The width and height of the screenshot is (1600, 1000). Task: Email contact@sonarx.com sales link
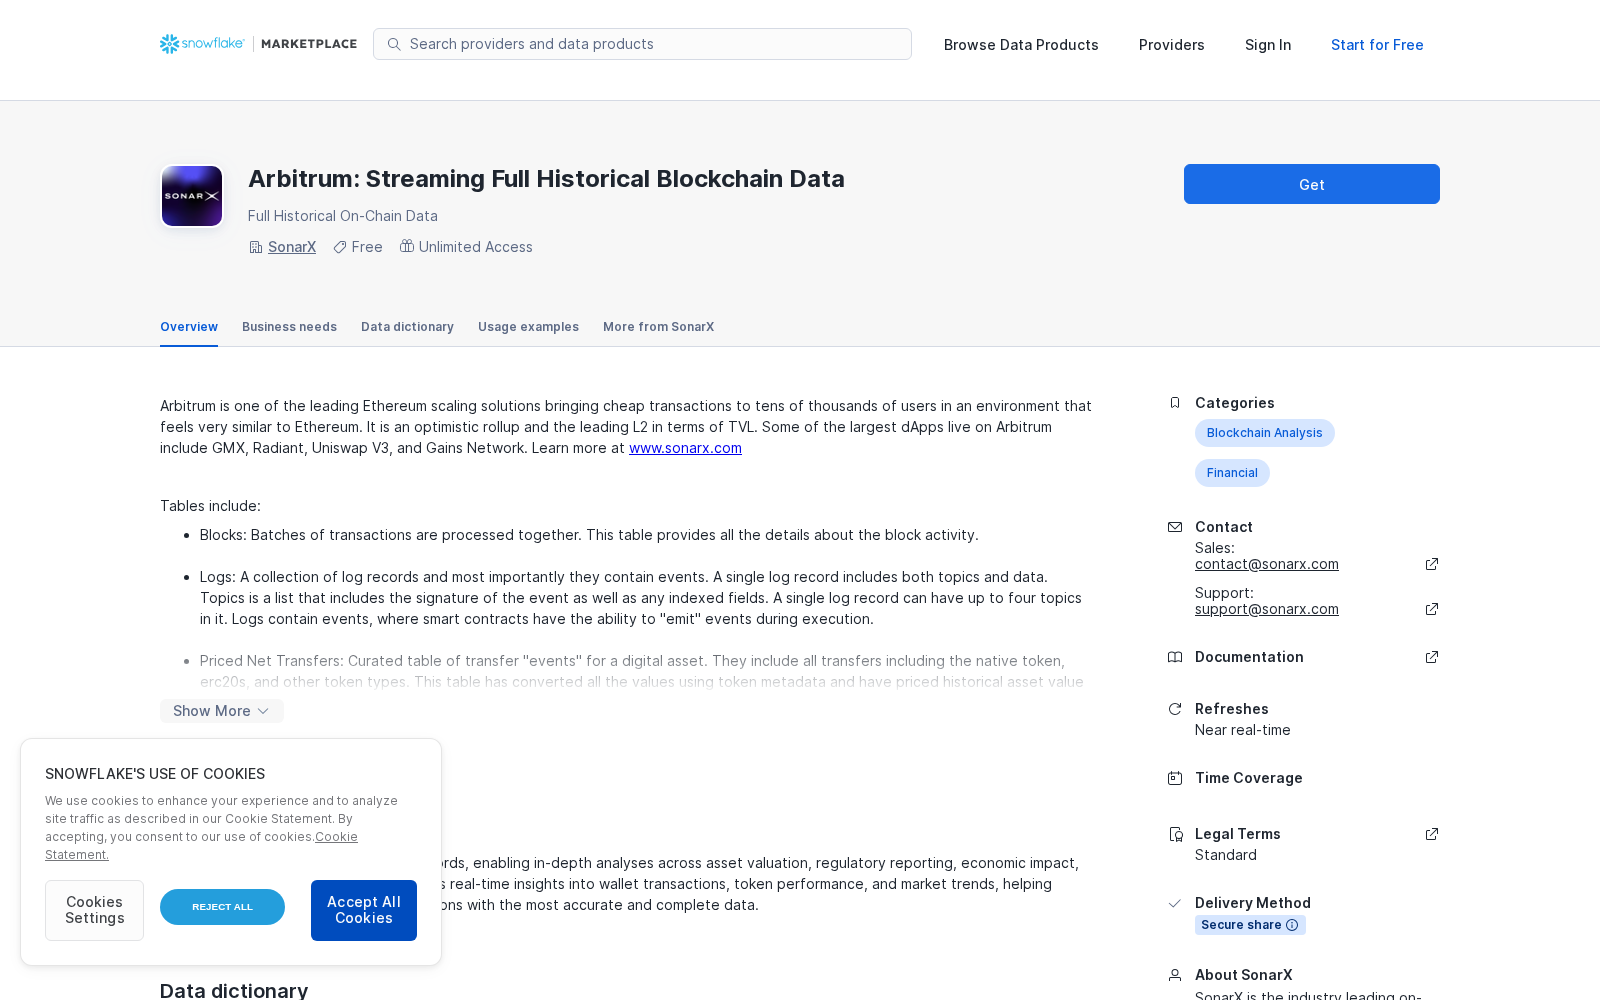(x=1266, y=564)
